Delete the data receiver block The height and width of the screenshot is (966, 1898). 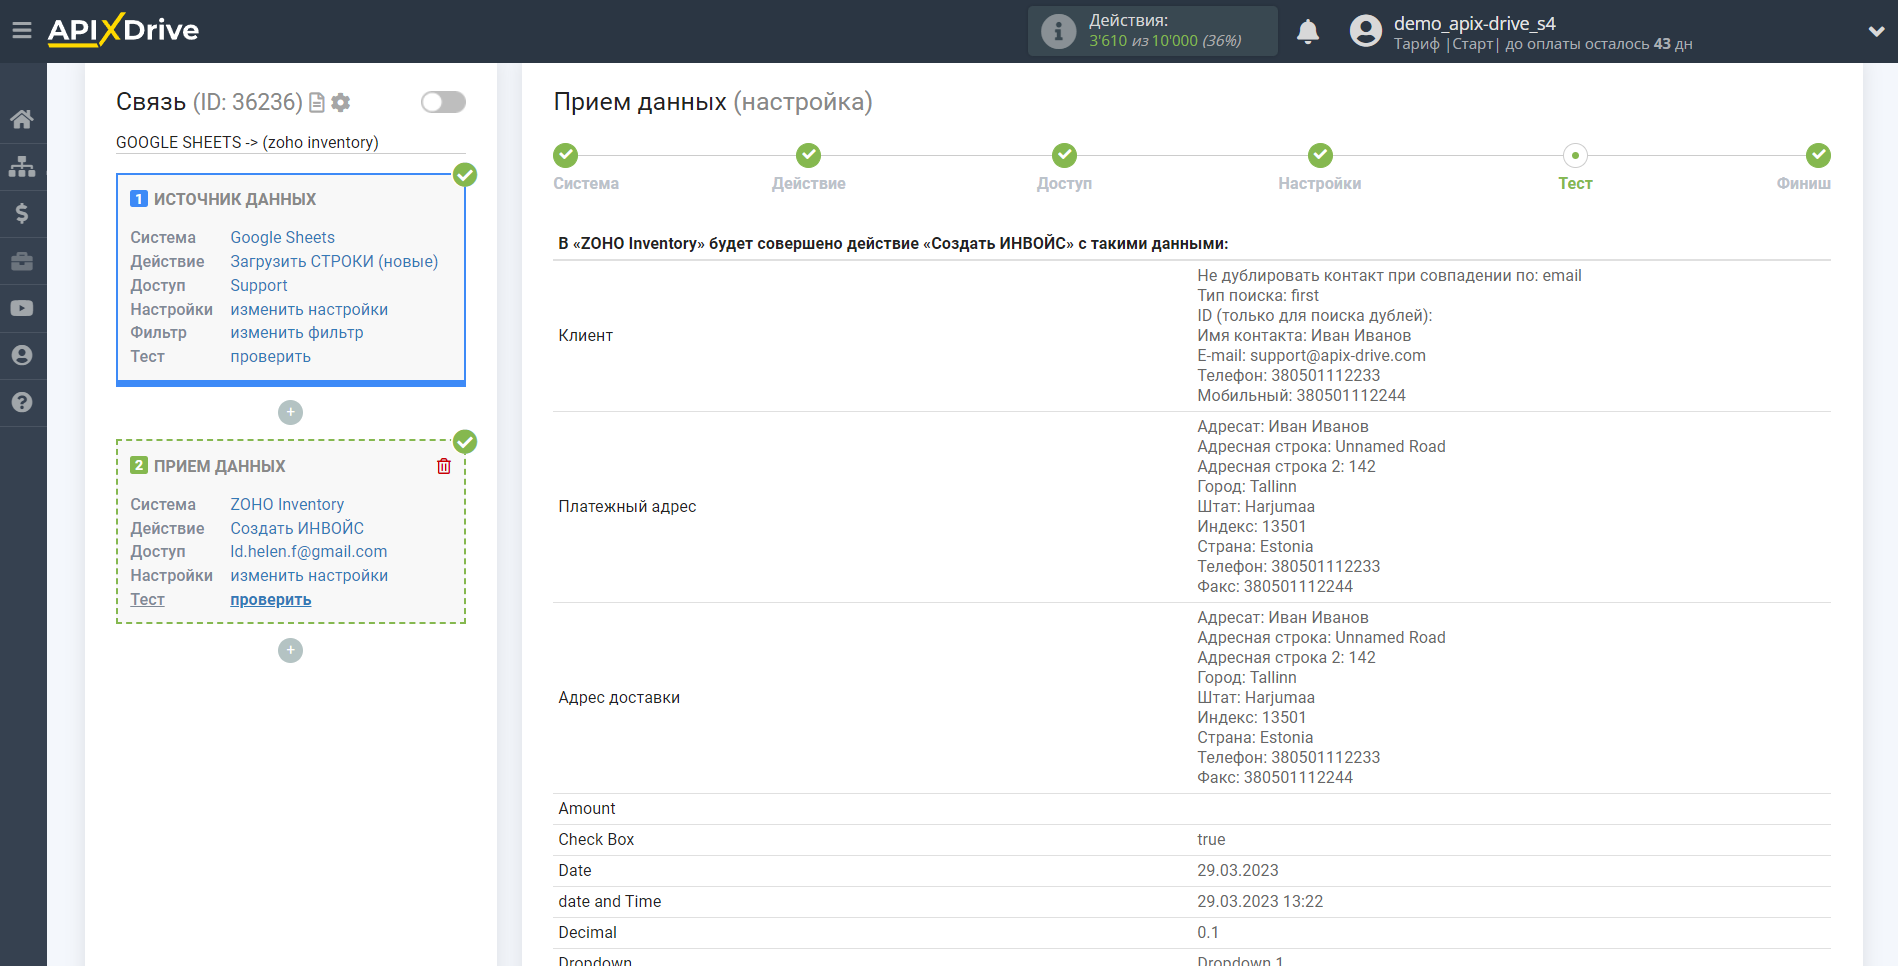pyautogui.click(x=444, y=466)
